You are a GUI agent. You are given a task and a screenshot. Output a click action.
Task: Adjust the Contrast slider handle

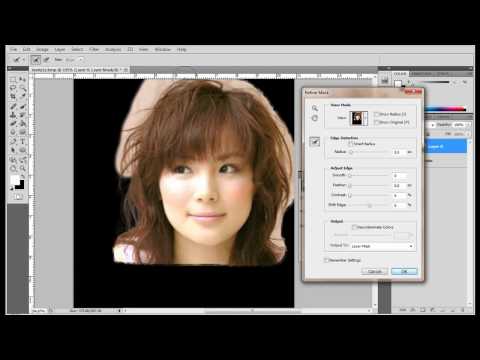(350, 195)
